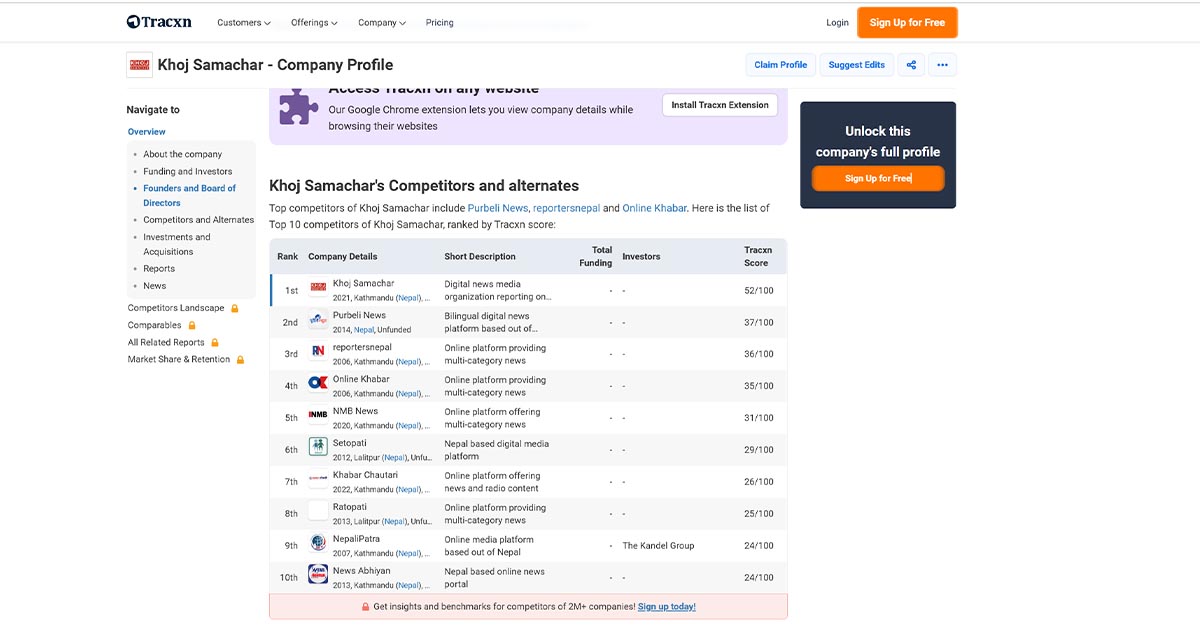The width and height of the screenshot is (1200, 630).
Task: Click the Sign up today link
Action: tap(666, 607)
